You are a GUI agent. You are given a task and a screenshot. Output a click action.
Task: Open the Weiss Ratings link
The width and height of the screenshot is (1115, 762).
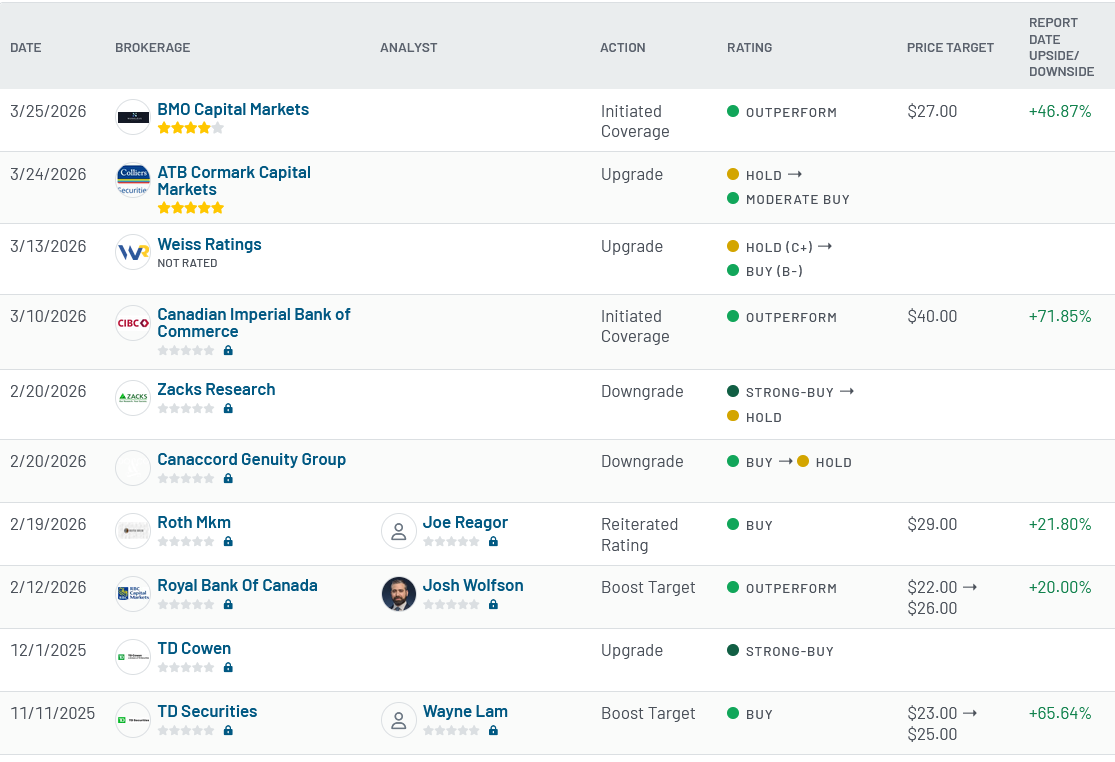210,245
